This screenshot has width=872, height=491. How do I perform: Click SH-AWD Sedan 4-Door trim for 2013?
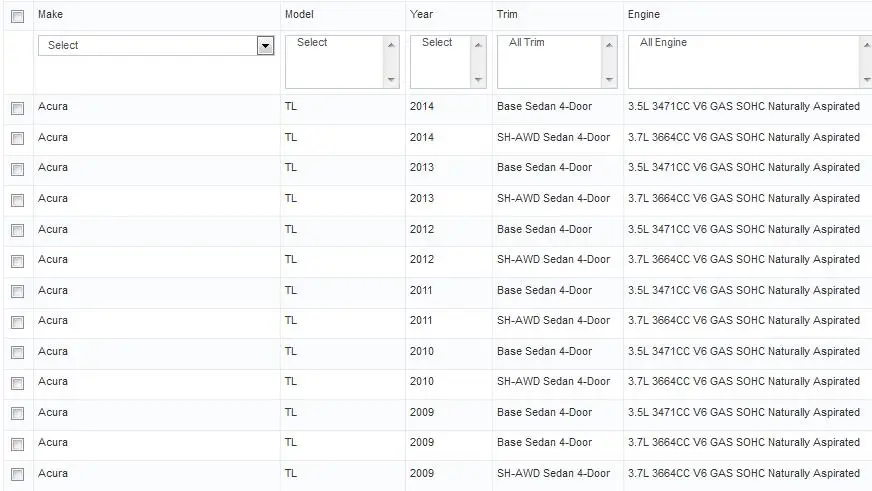[553, 198]
